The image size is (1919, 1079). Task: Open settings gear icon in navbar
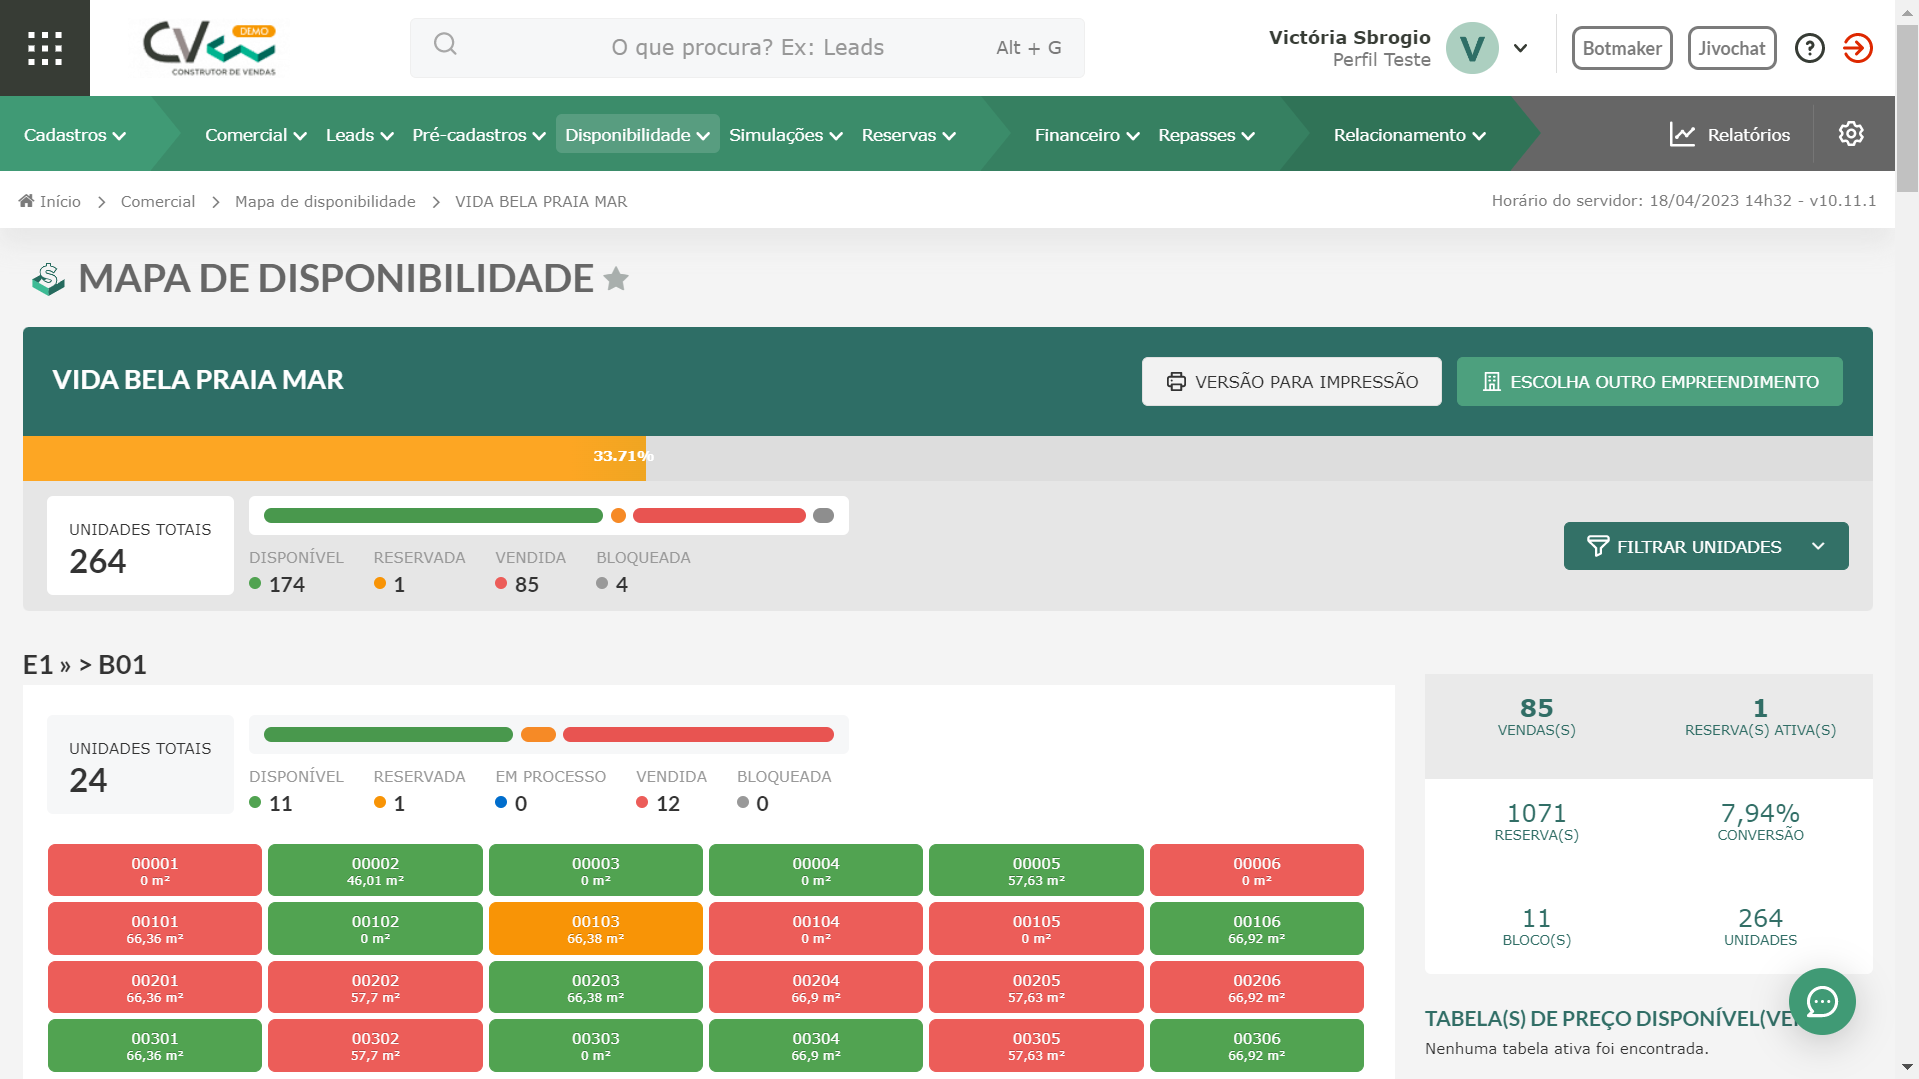[1850, 134]
